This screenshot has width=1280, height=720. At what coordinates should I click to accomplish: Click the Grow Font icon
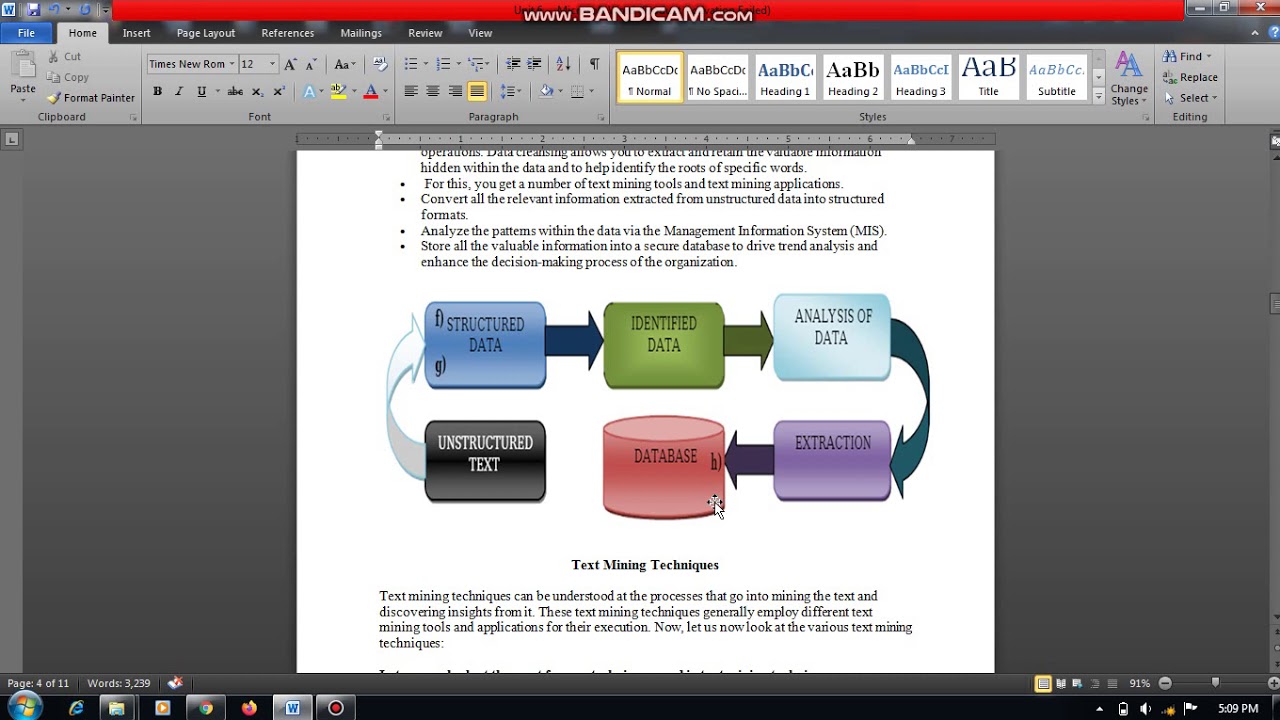(x=290, y=64)
